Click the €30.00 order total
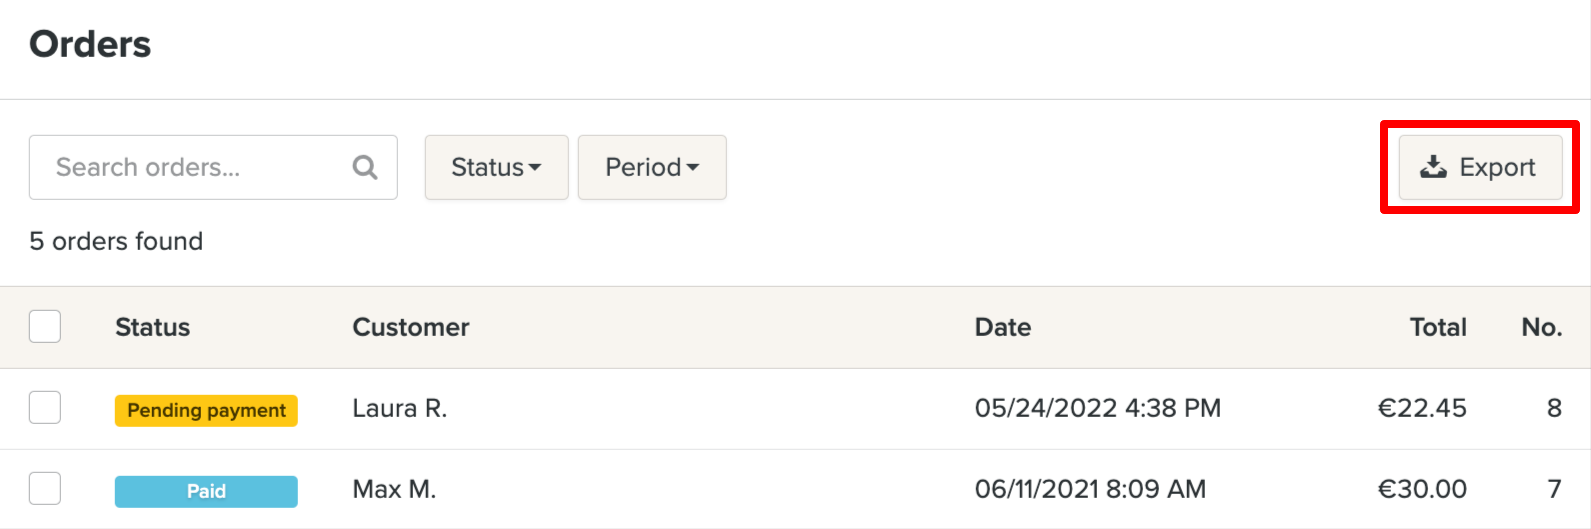 pos(1421,489)
